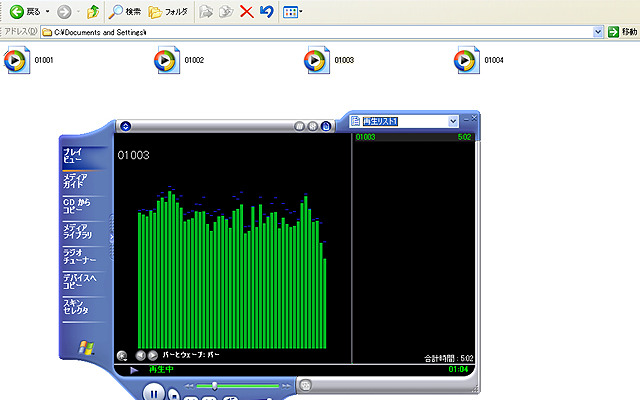Screen dimensions: 640x400
Task: Click the file name text 01004
Action: (x=494, y=60)
